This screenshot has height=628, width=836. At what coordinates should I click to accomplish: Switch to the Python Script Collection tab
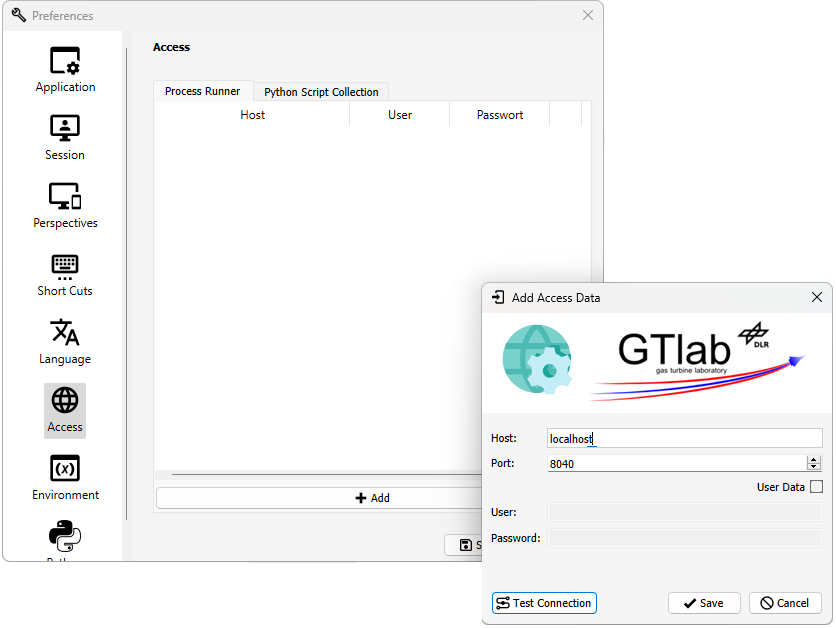[x=321, y=92]
